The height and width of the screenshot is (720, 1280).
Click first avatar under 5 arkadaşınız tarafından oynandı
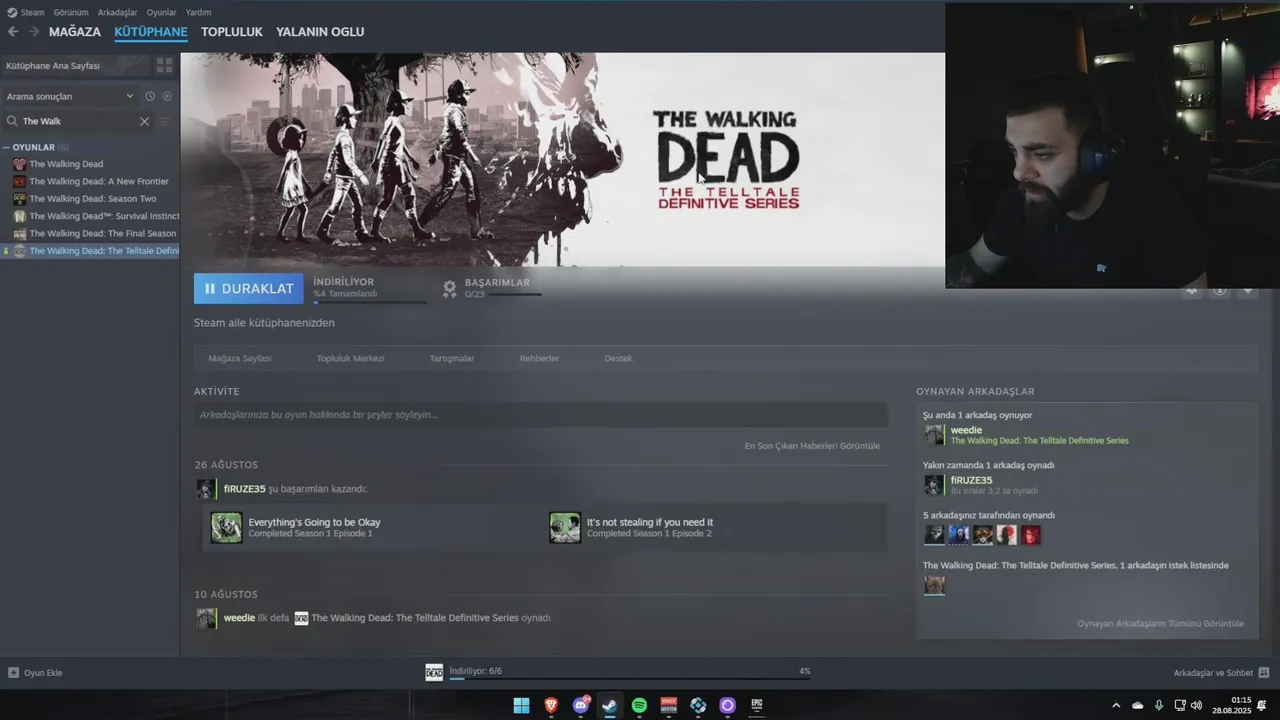(x=934, y=535)
